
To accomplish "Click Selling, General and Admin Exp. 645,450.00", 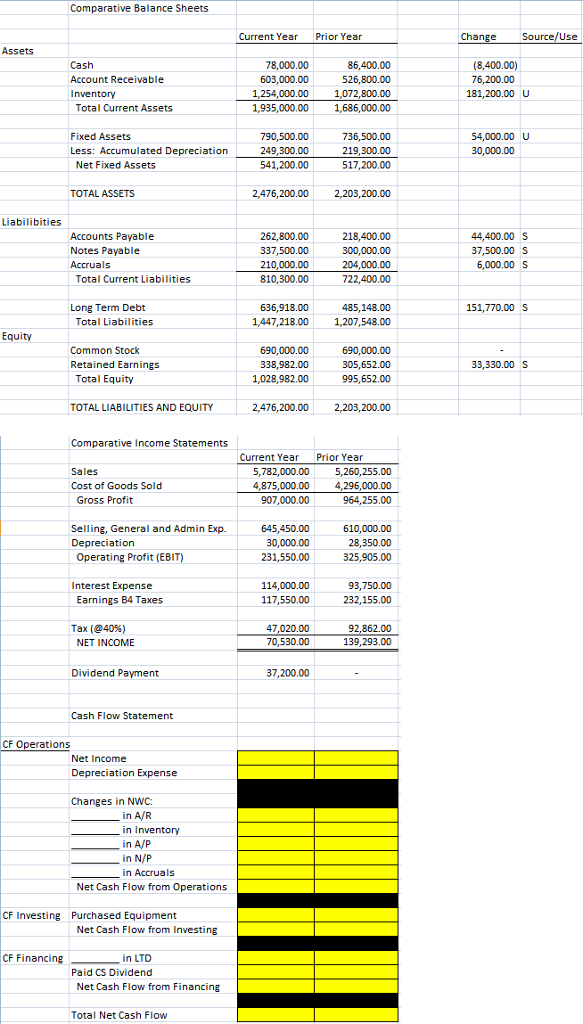I will [287, 528].
